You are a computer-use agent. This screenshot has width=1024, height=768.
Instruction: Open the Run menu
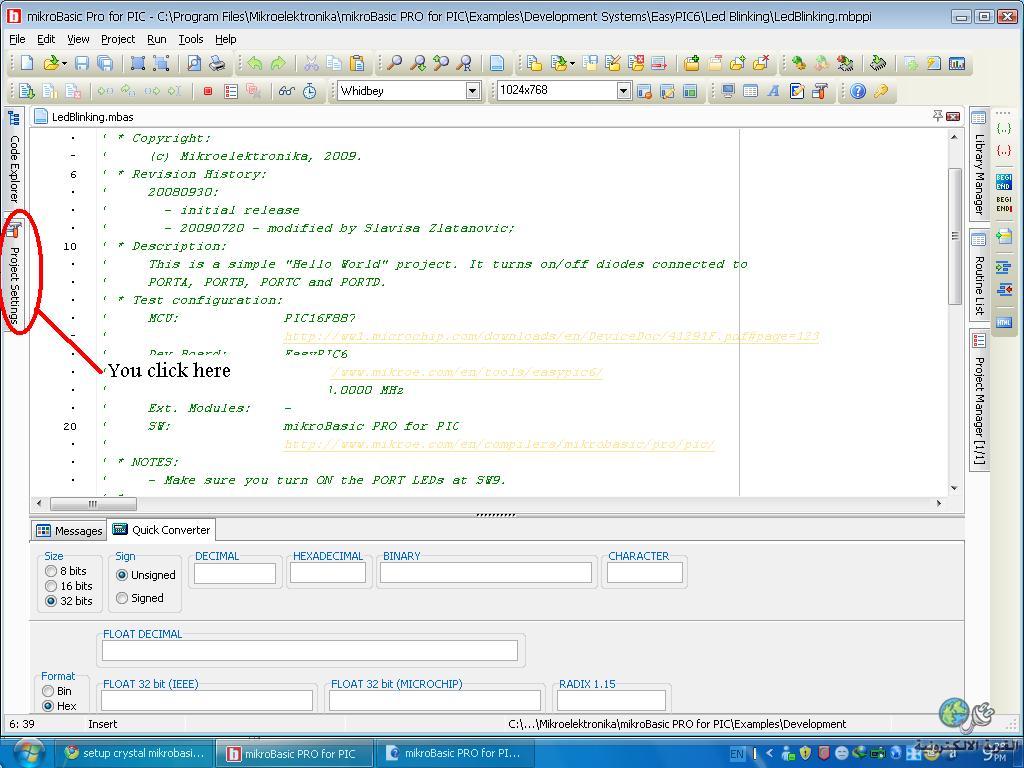click(x=157, y=39)
